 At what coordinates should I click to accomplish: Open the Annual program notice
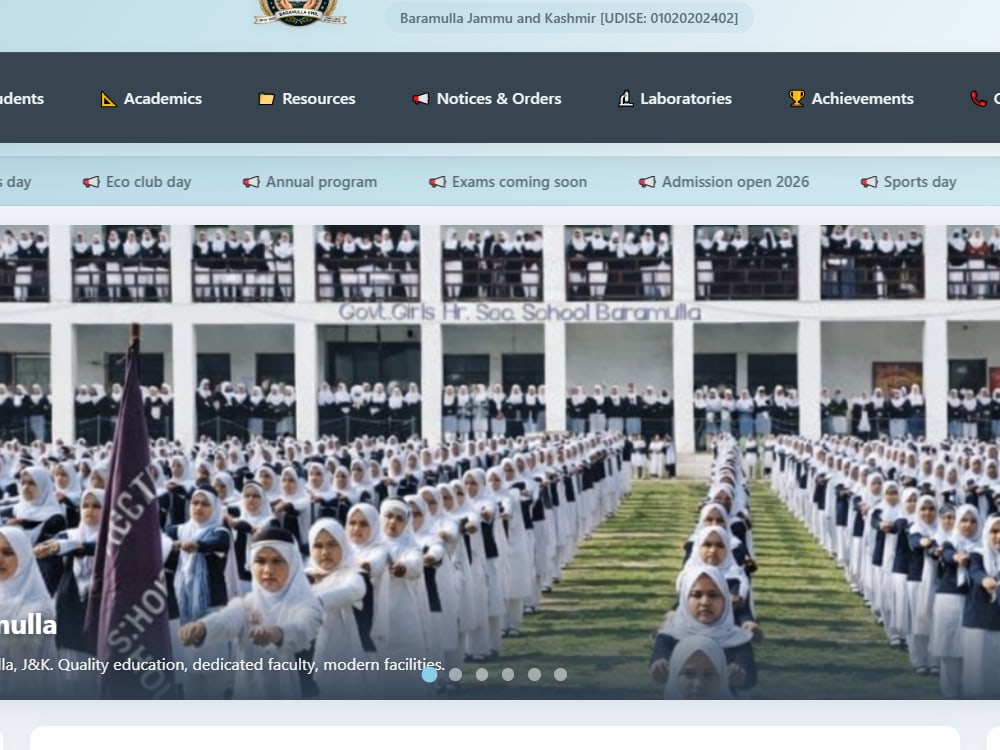310,182
